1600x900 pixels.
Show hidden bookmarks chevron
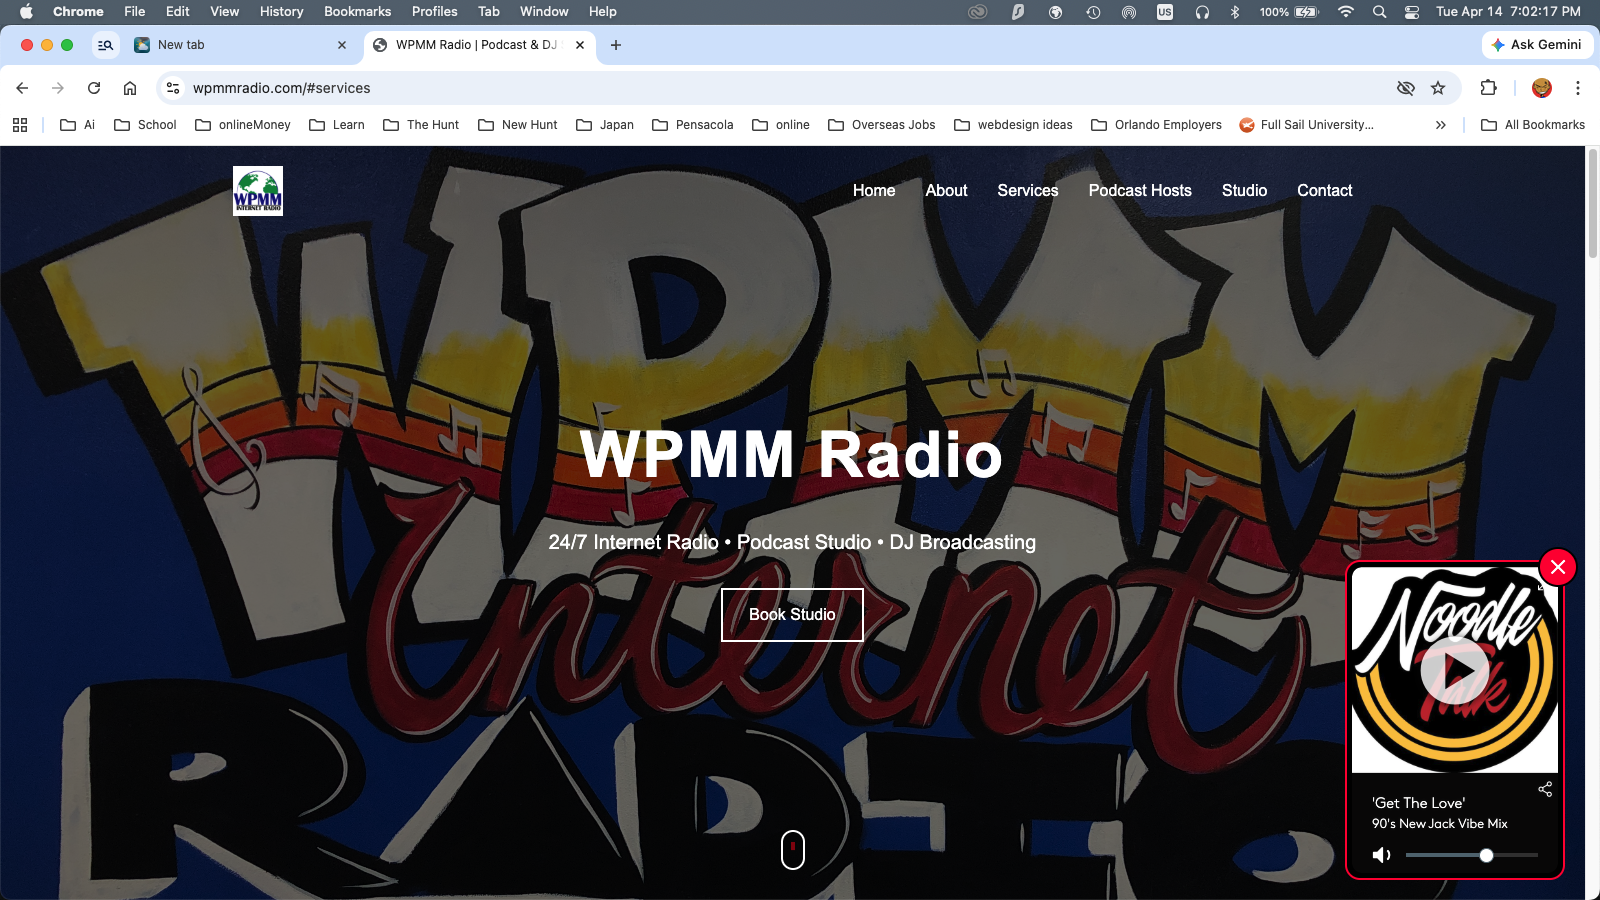pyautogui.click(x=1441, y=125)
